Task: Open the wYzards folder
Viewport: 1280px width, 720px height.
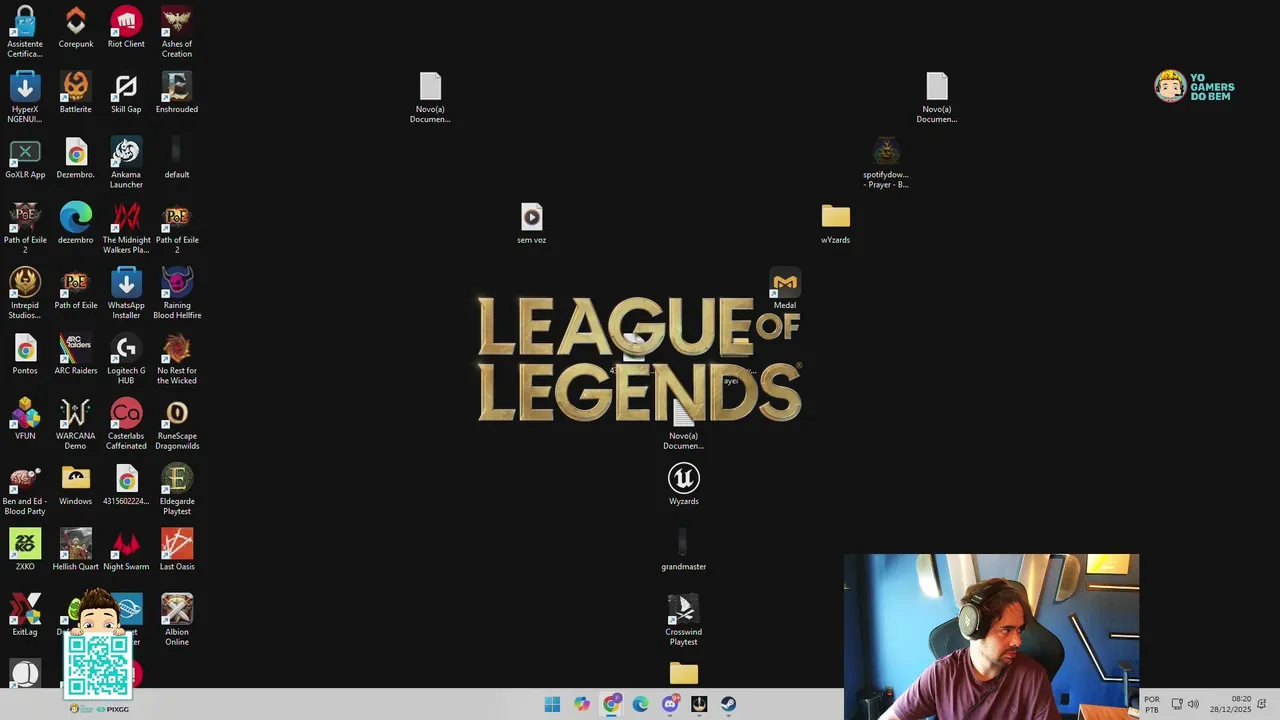Action: tap(836, 223)
